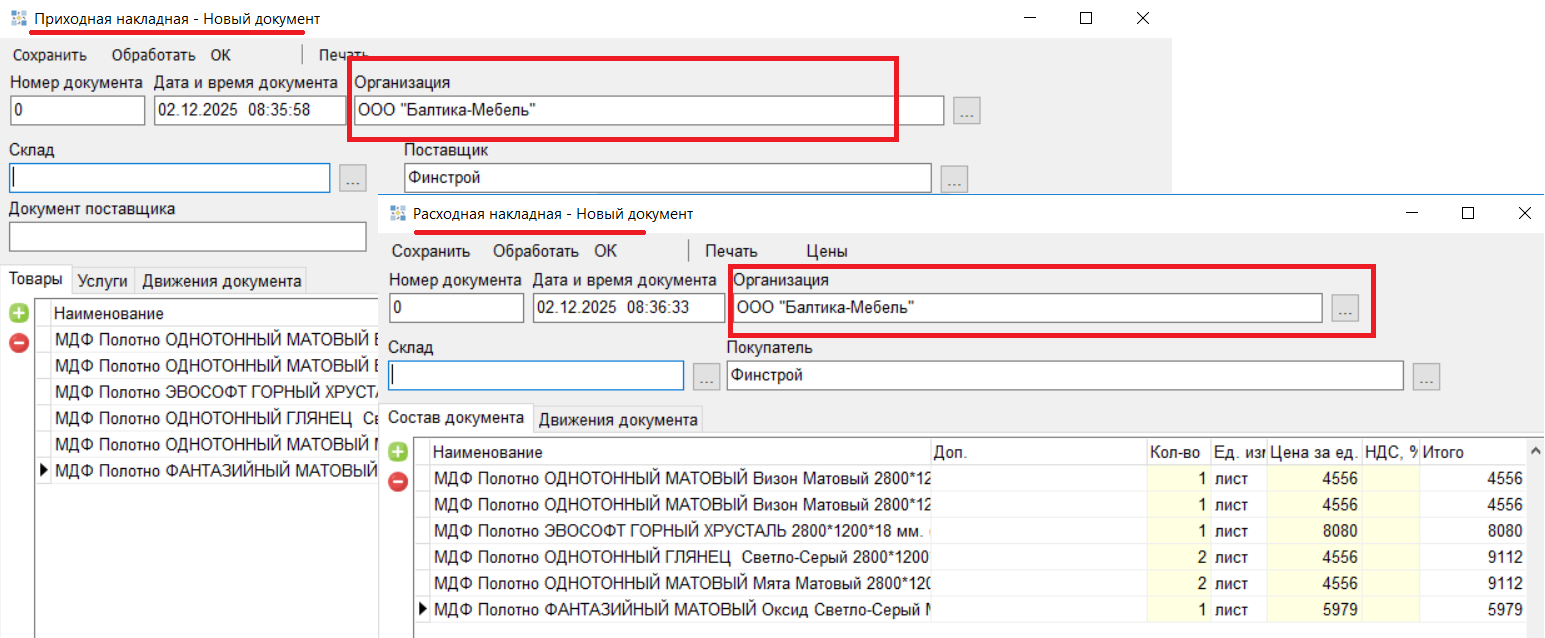Click red minus icon in Приходная накладная Товары list
Screen dimensions: 1545x638
pos(19,343)
